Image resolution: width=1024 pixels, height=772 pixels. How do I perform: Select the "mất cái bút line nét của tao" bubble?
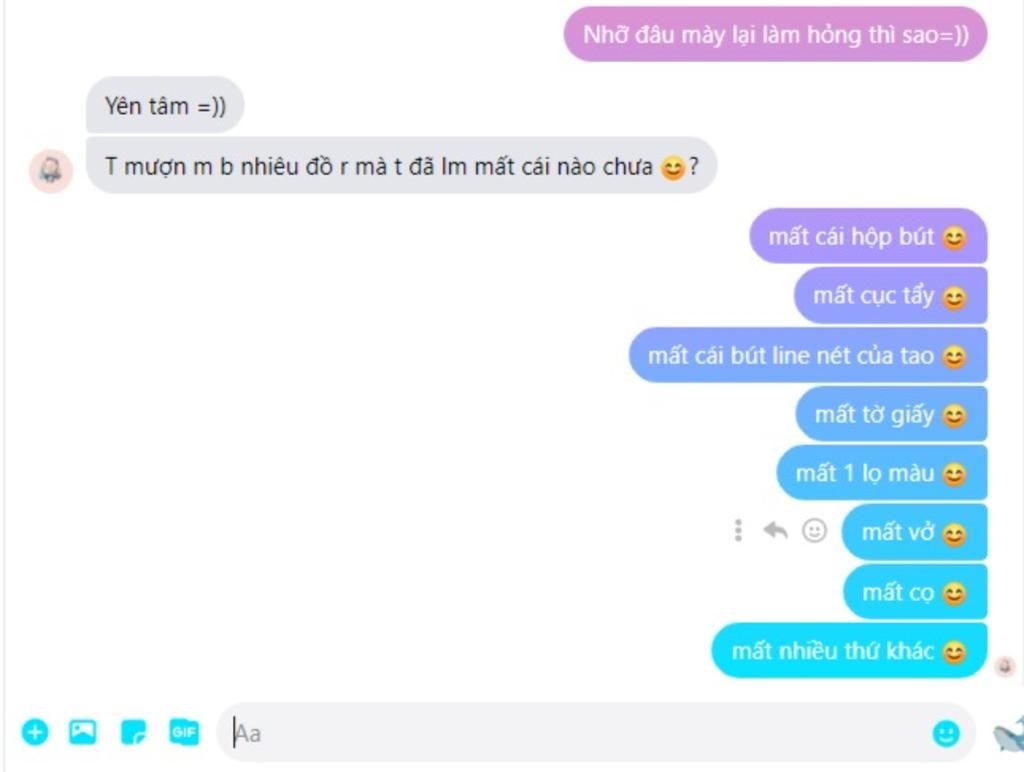coord(808,355)
